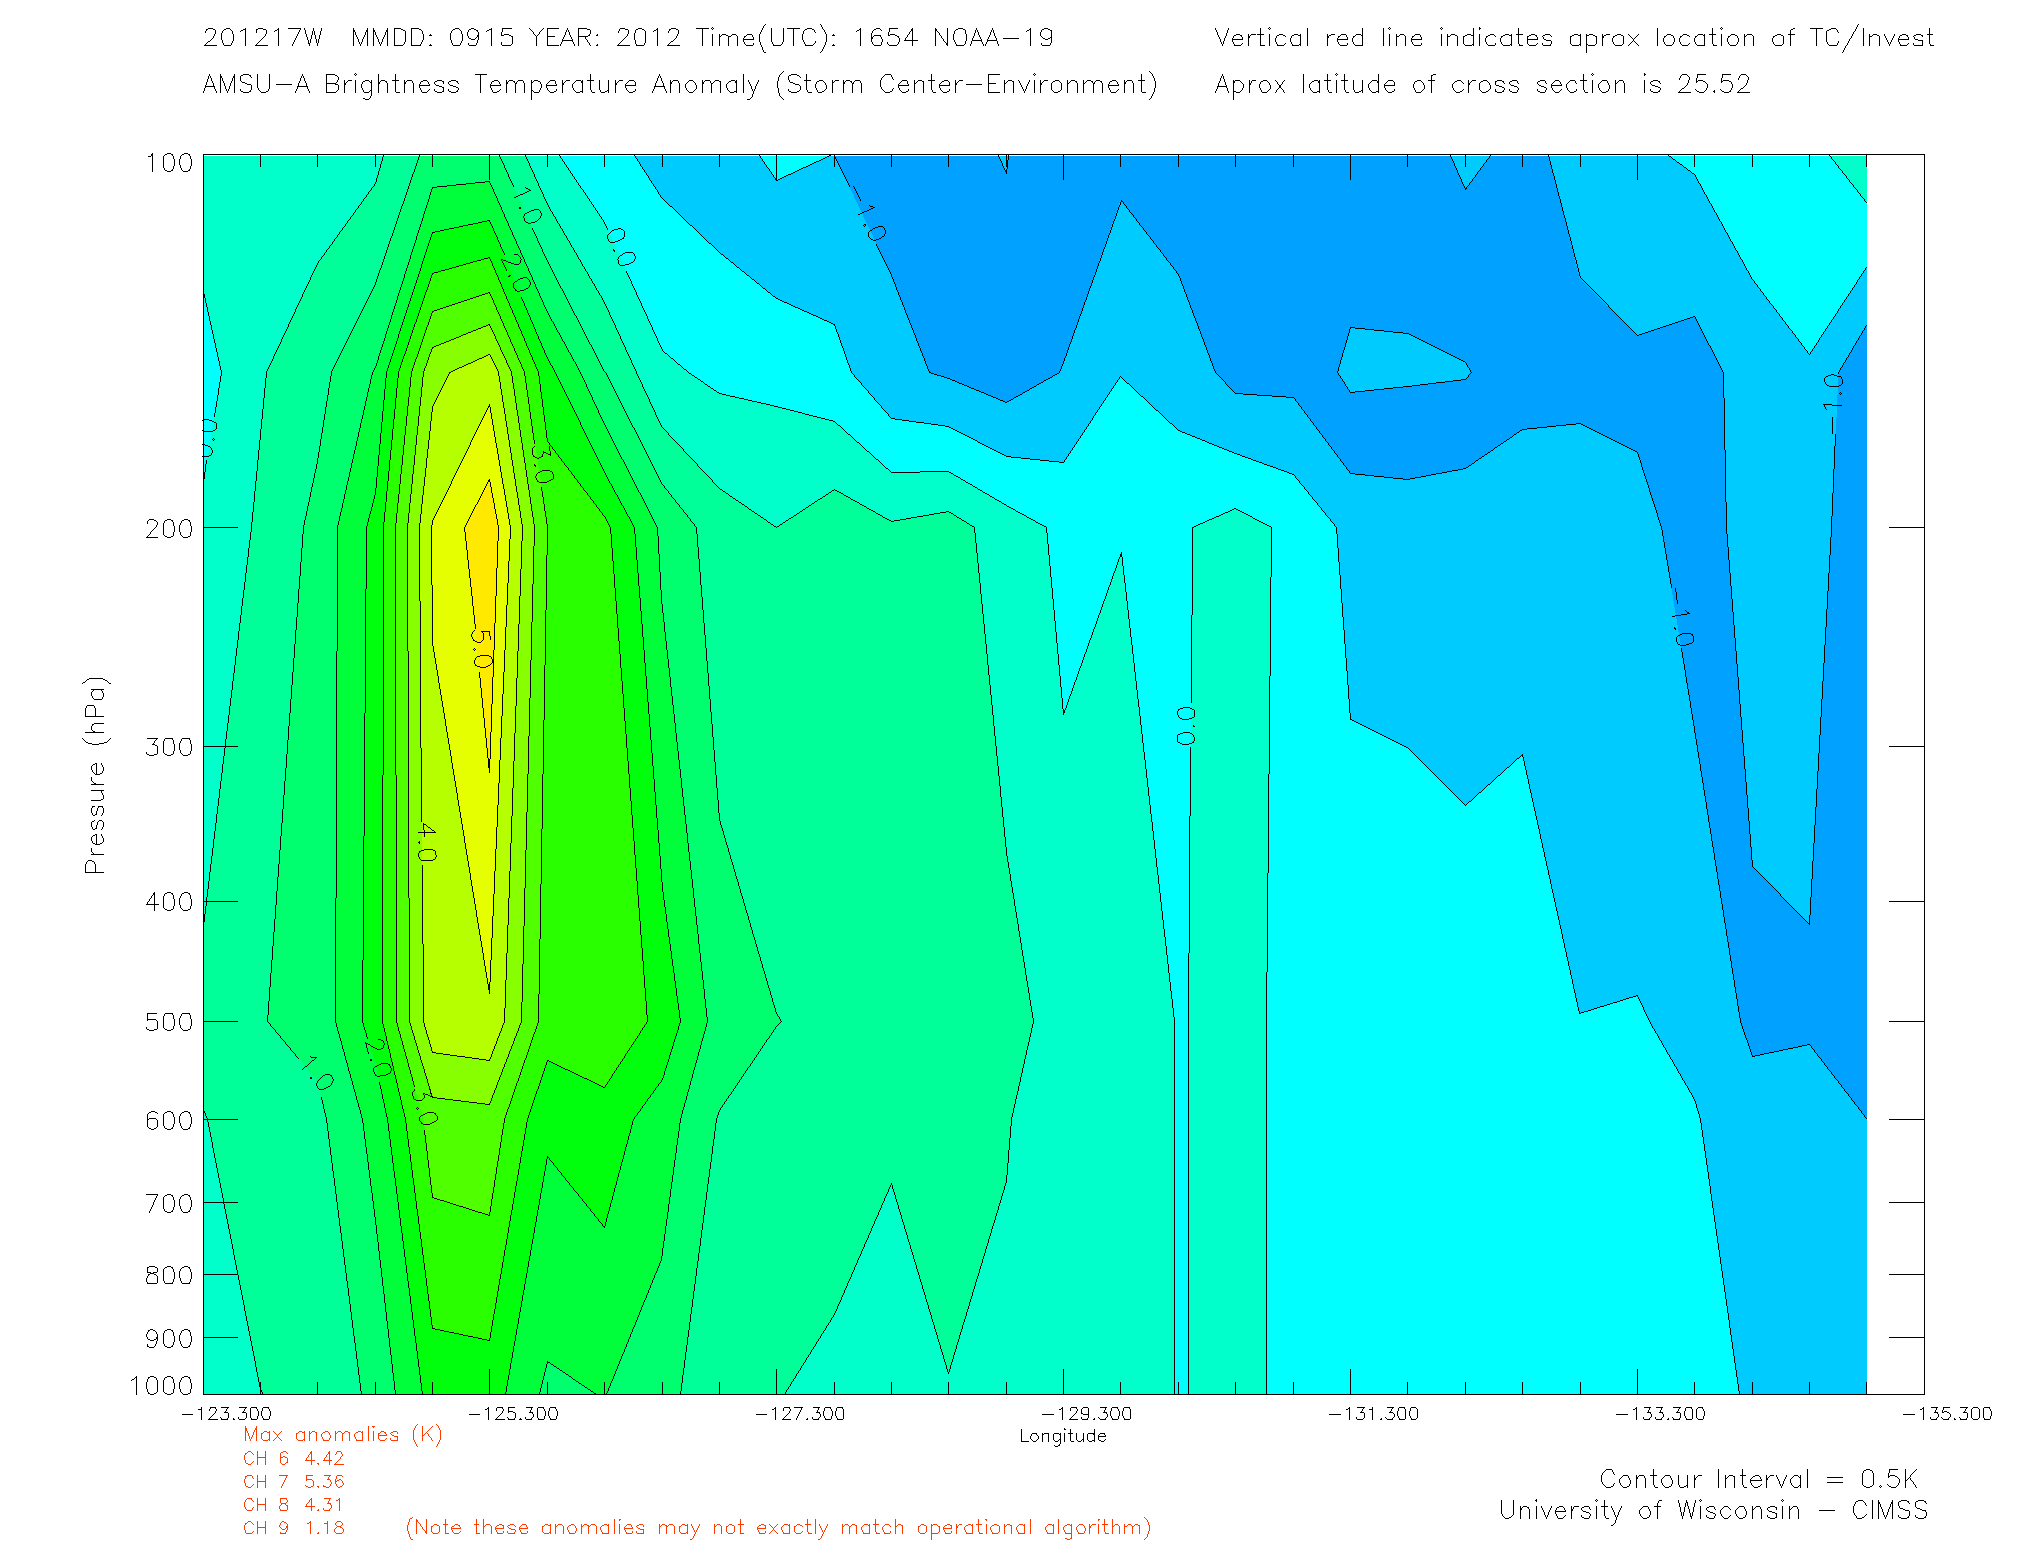Click the 5.0 contour label
The height and width of the screenshot is (1550, 2025).
481,649
